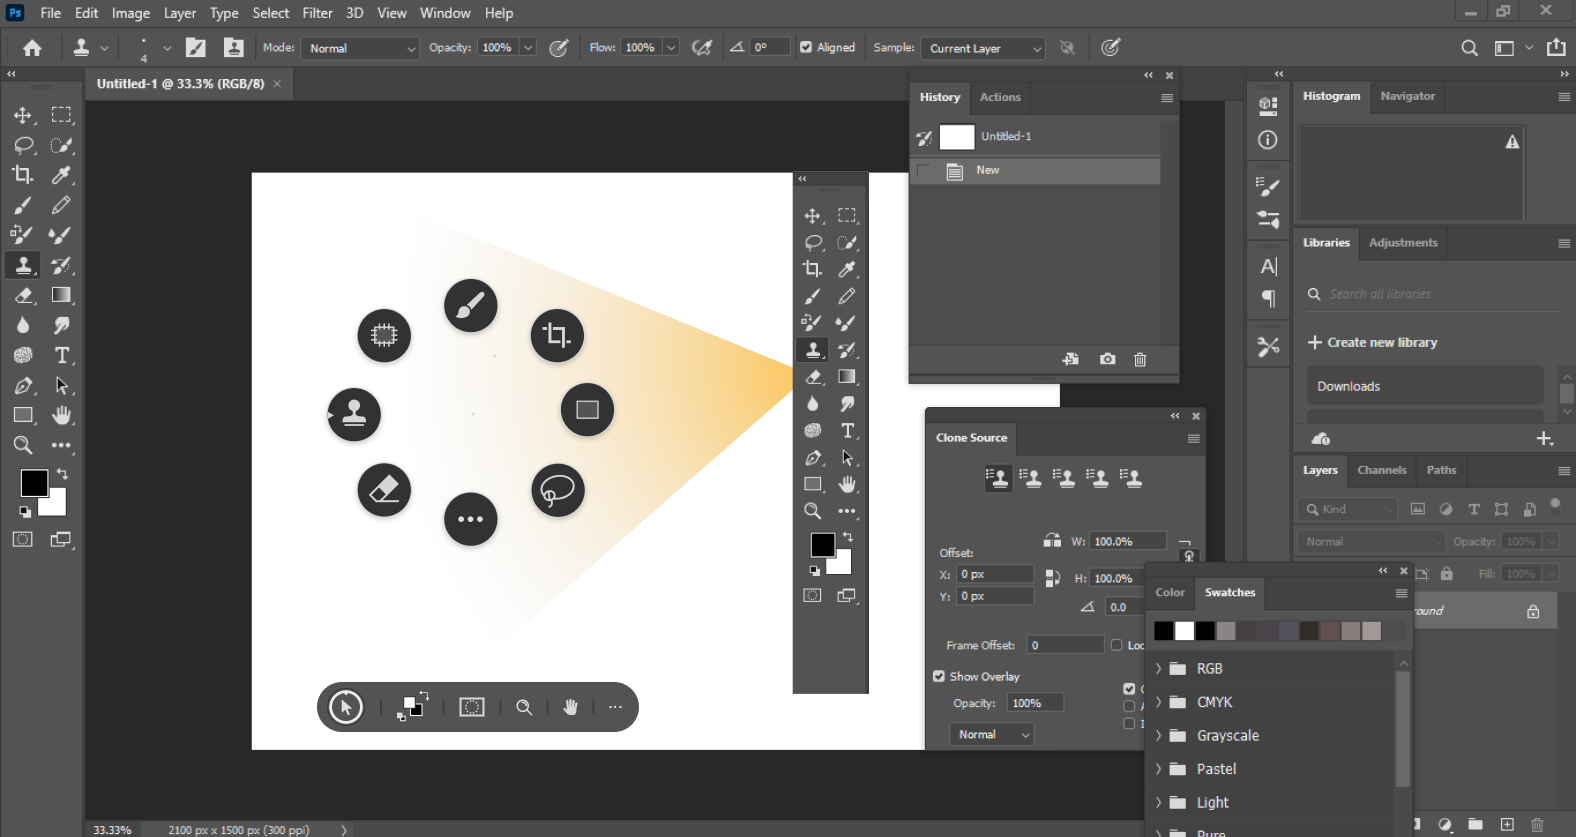Image resolution: width=1576 pixels, height=837 pixels.
Task: Click the white swatch in Swatches panel
Action: point(1184,631)
